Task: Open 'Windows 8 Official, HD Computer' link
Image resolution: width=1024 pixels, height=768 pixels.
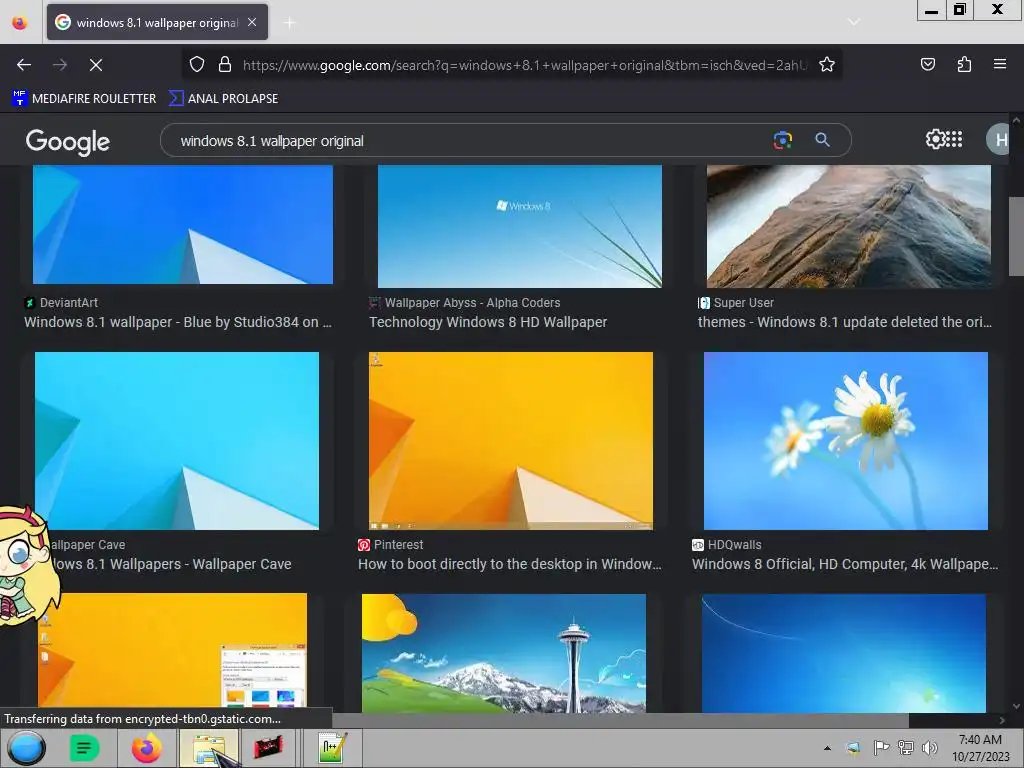Action: tap(845, 564)
